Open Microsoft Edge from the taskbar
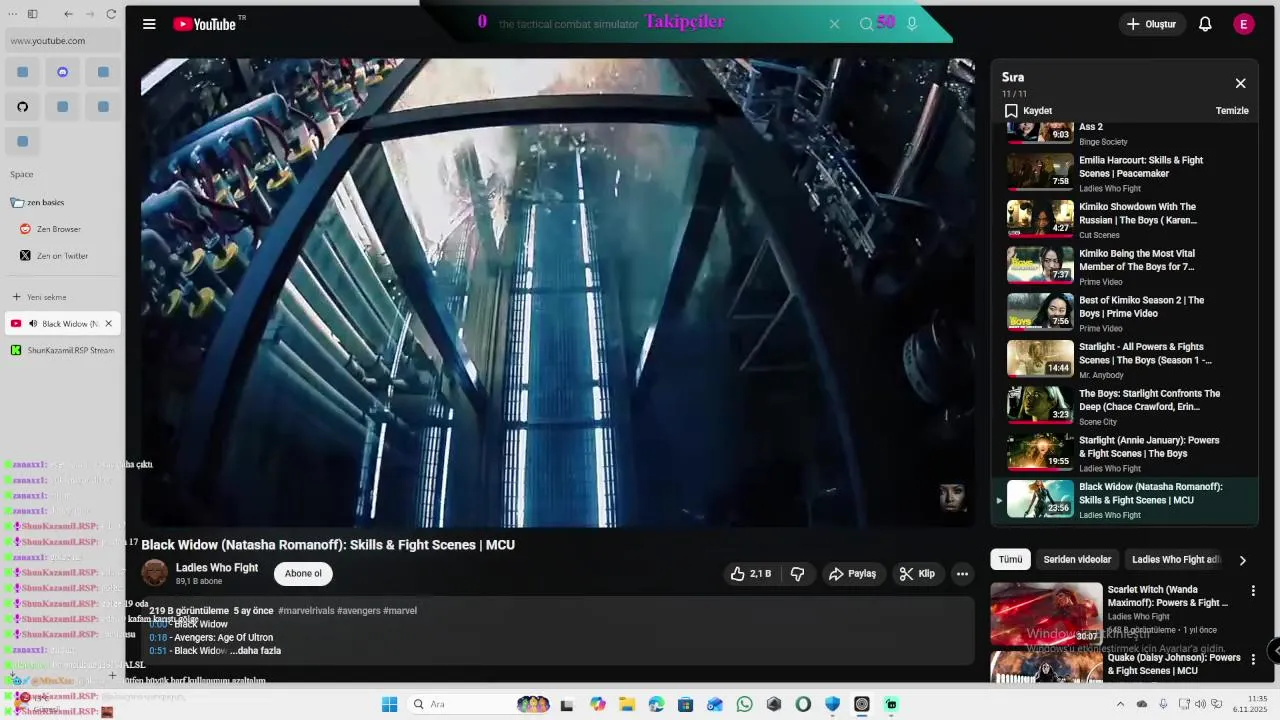The height and width of the screenshot is (720, 1280). 656,704
